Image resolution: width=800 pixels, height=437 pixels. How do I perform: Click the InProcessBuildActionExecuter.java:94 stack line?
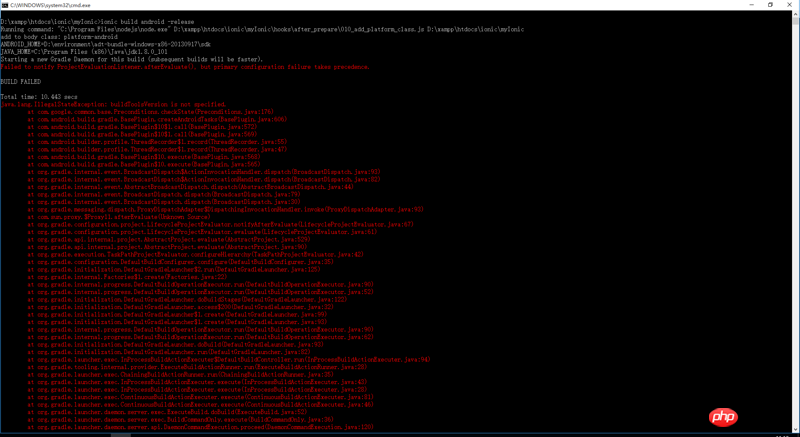click(x=229, y=359)
